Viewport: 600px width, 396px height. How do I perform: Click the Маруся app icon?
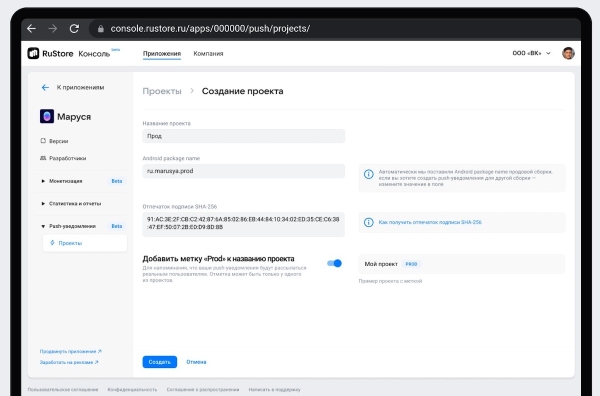click(x=47, y=116)
